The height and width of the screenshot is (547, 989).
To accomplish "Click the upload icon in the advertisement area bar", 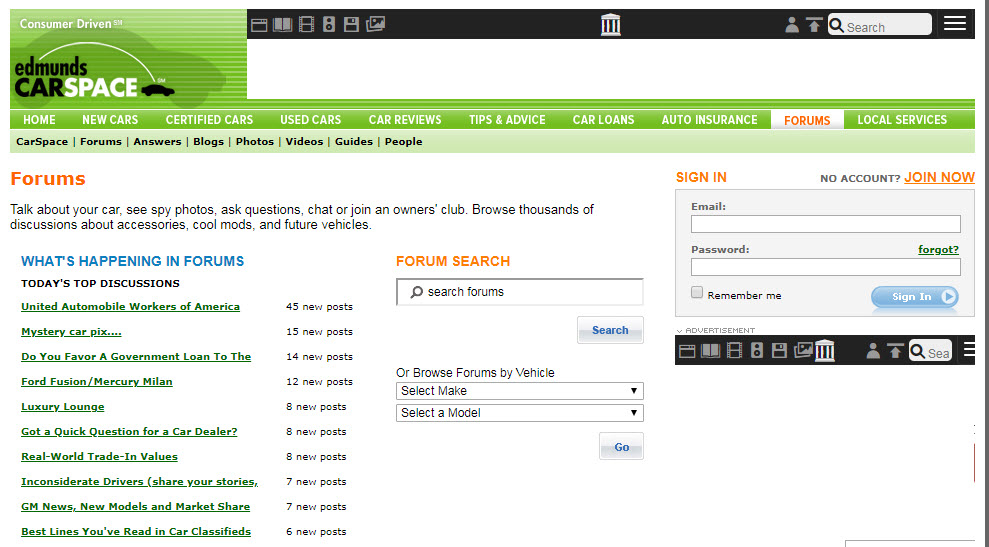I will pyautogui.click(x=895, y=351).
